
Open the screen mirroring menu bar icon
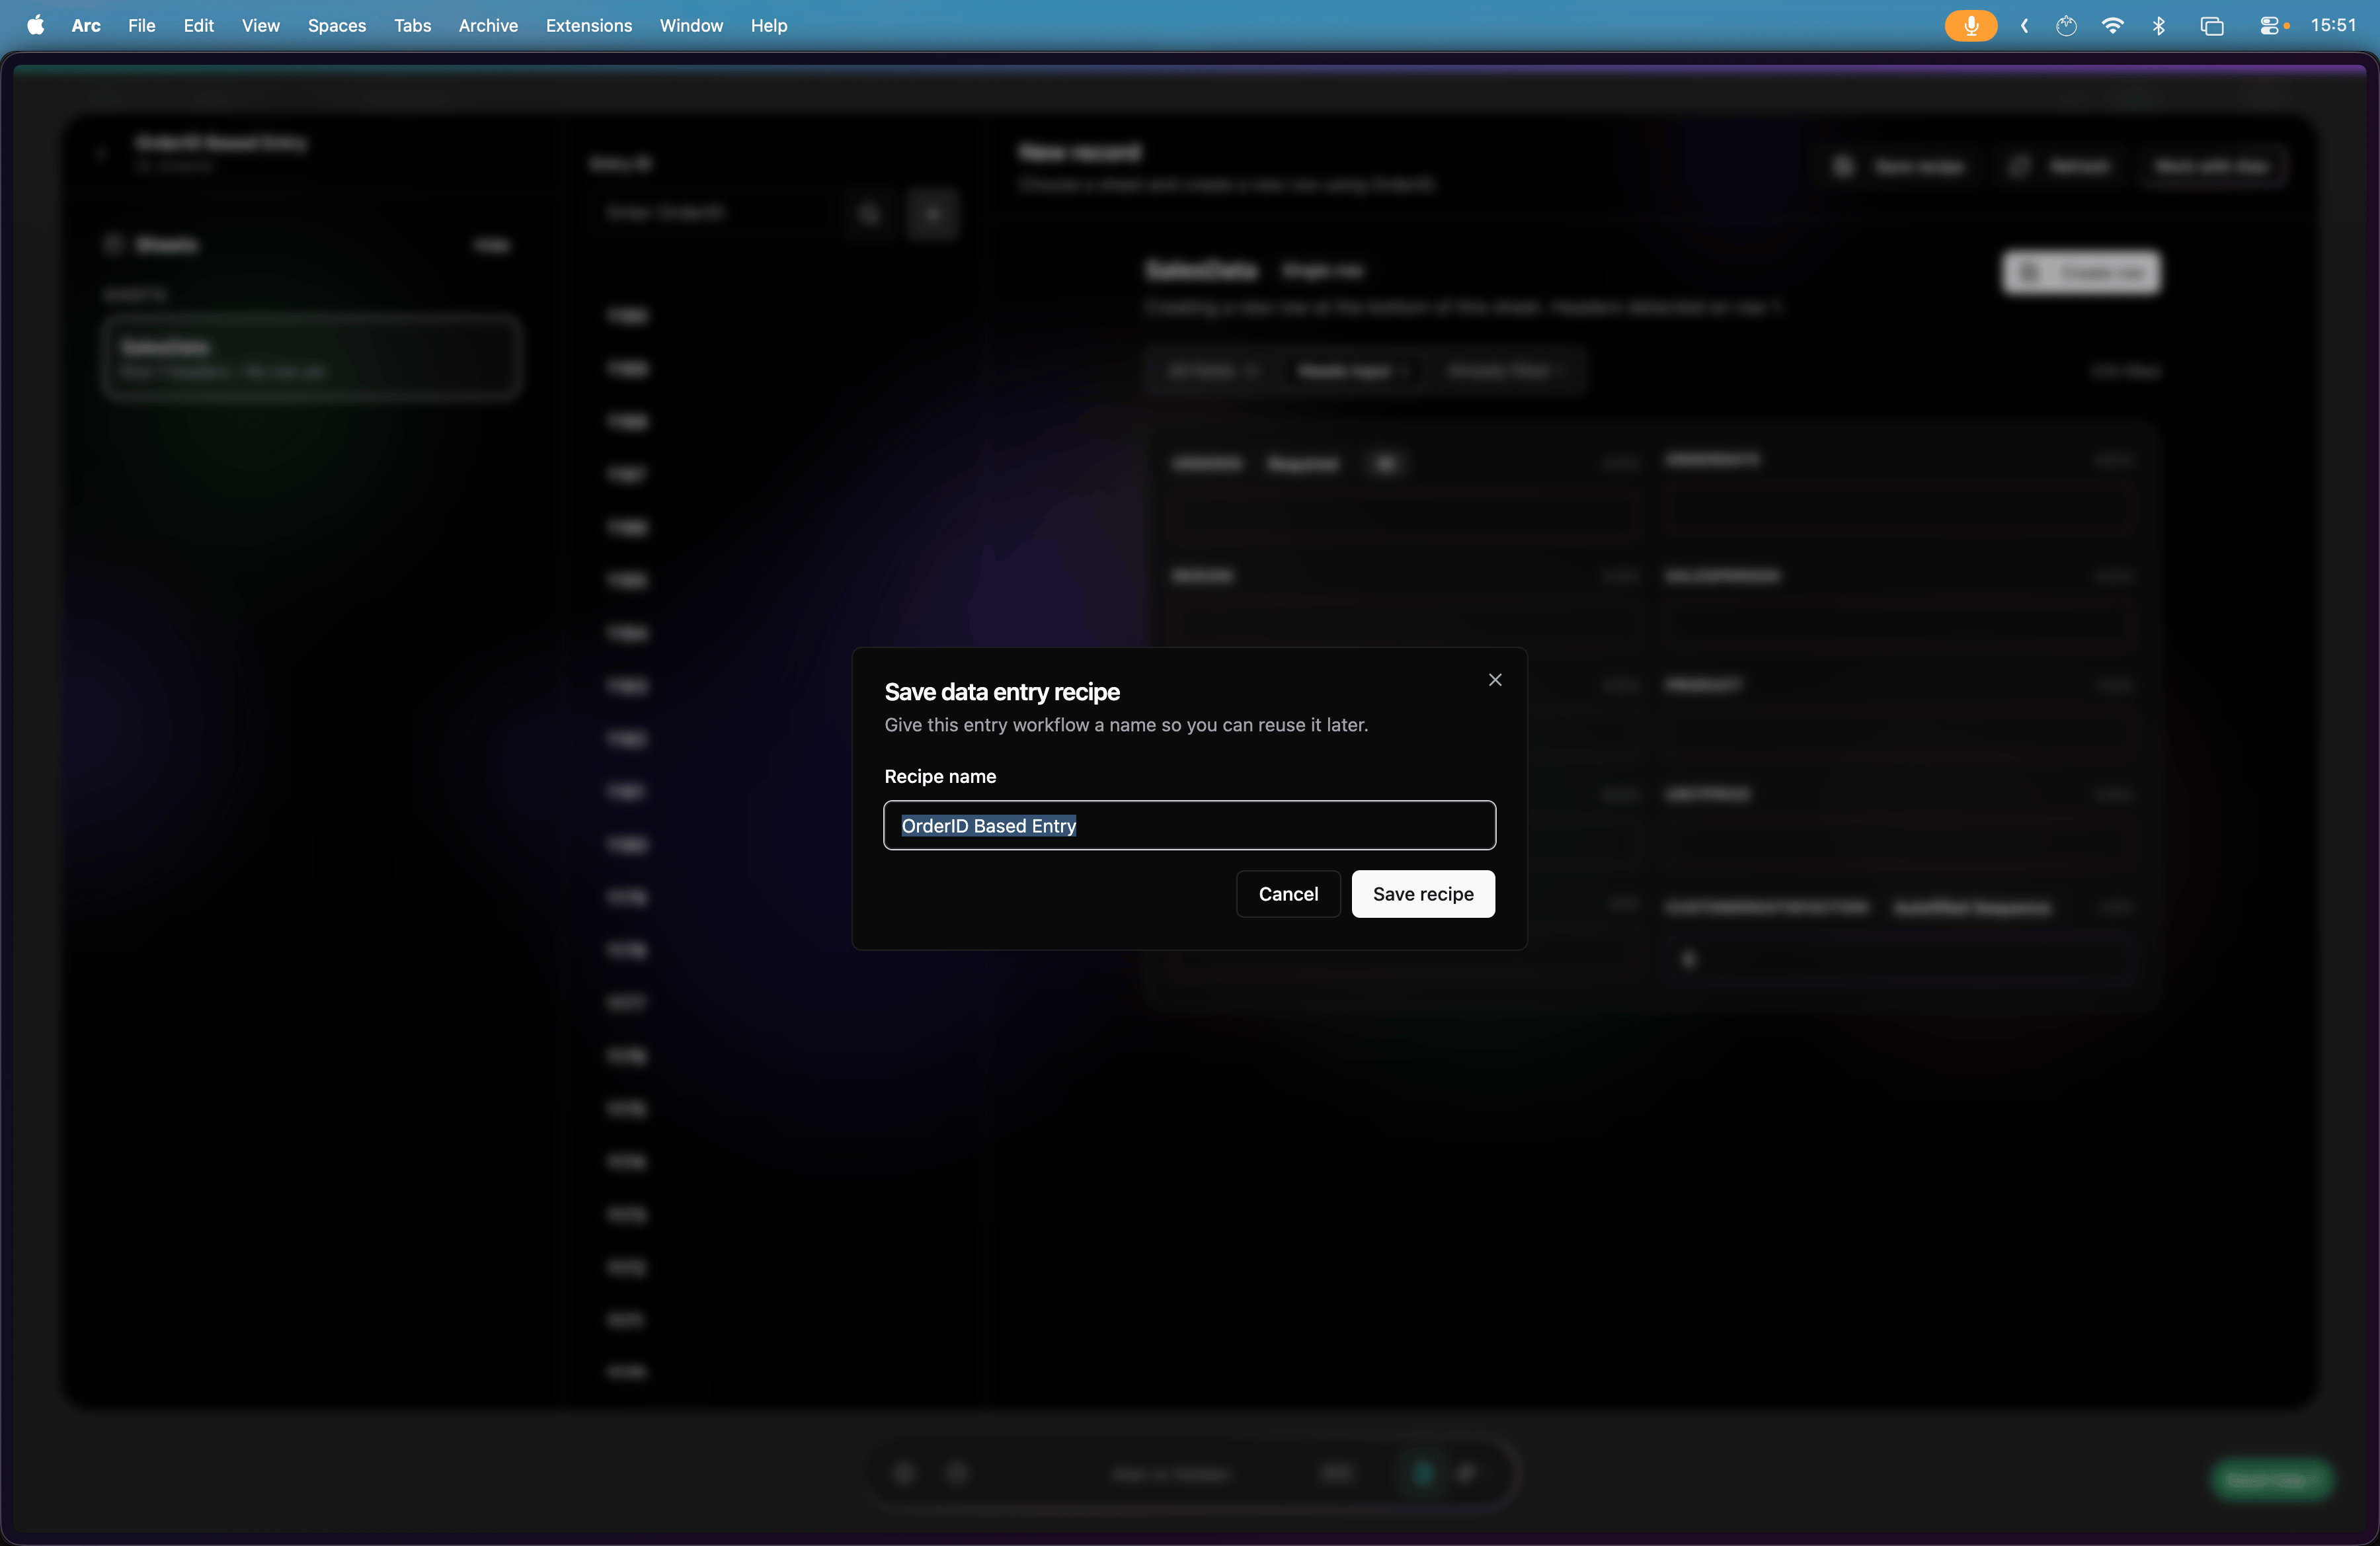click(x=2211, y=25)
